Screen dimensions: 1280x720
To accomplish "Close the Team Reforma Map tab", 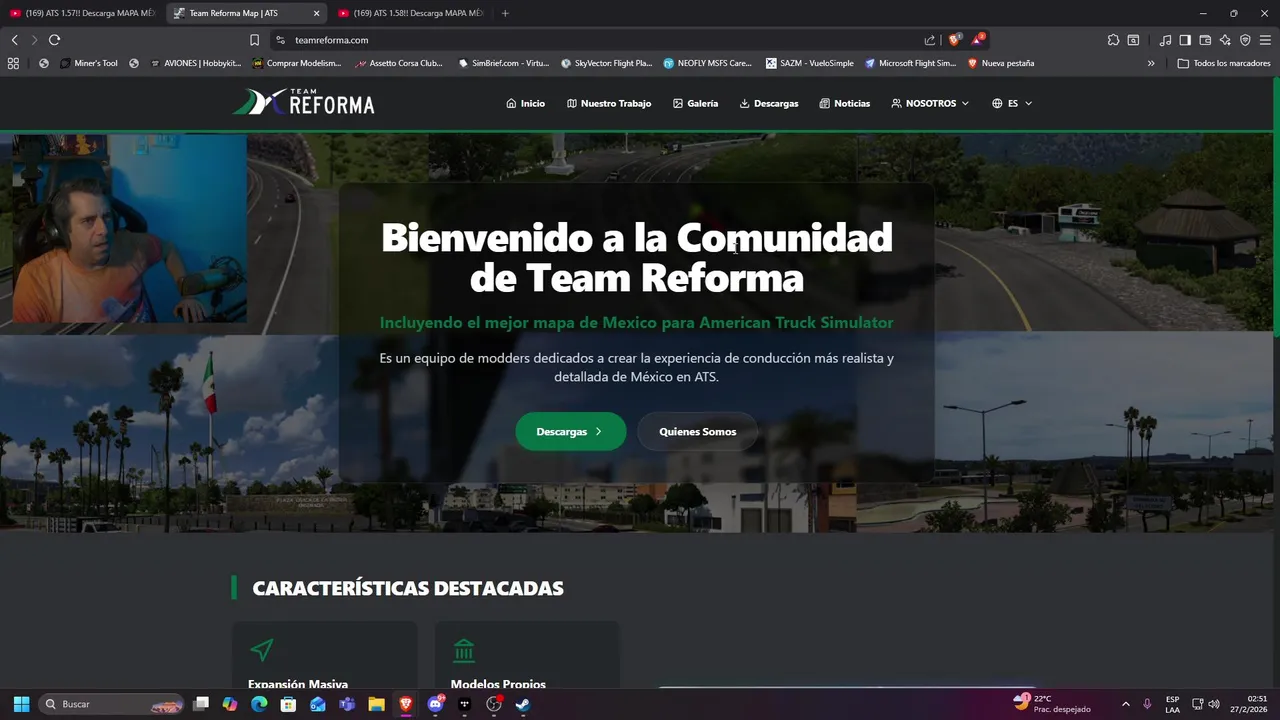I will (x=317, y=13).
